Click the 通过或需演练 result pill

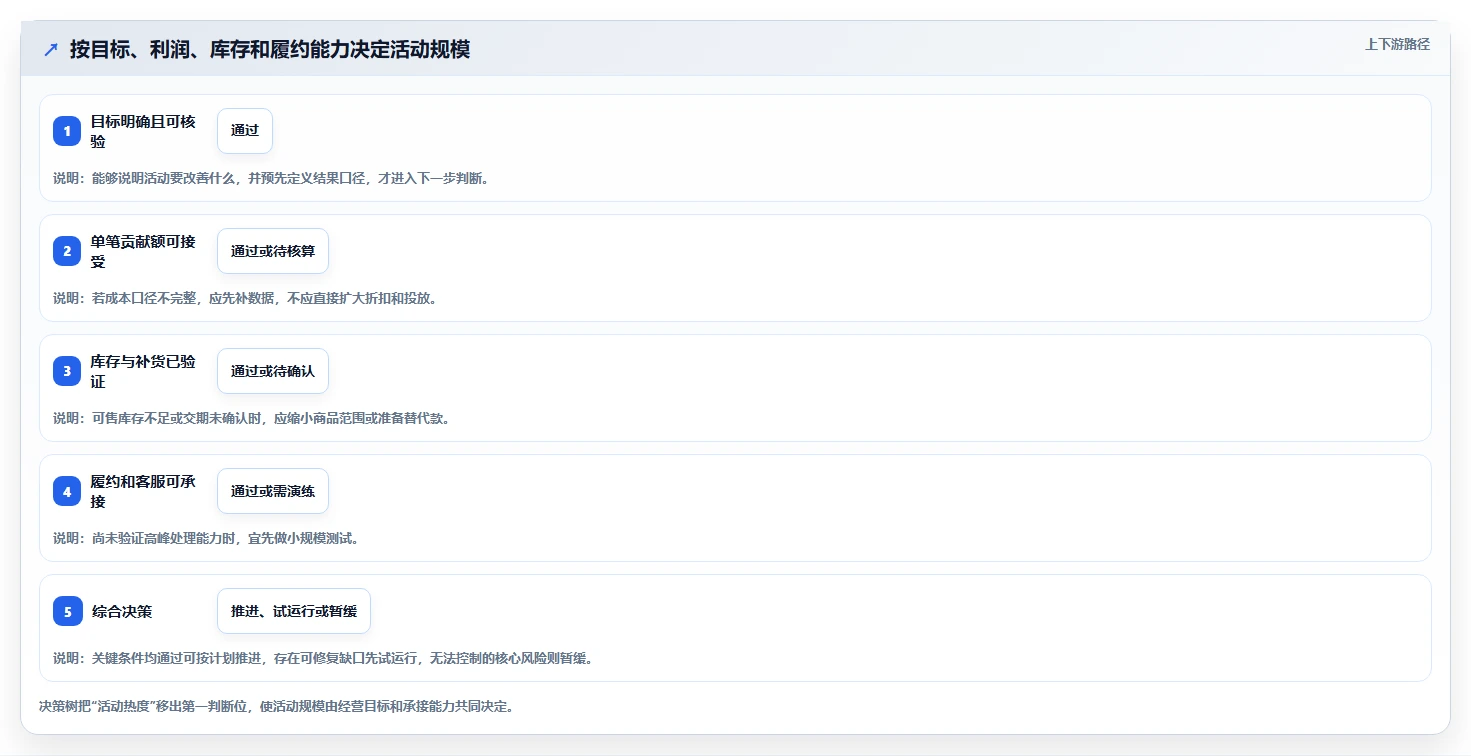[x=273, y=491]
